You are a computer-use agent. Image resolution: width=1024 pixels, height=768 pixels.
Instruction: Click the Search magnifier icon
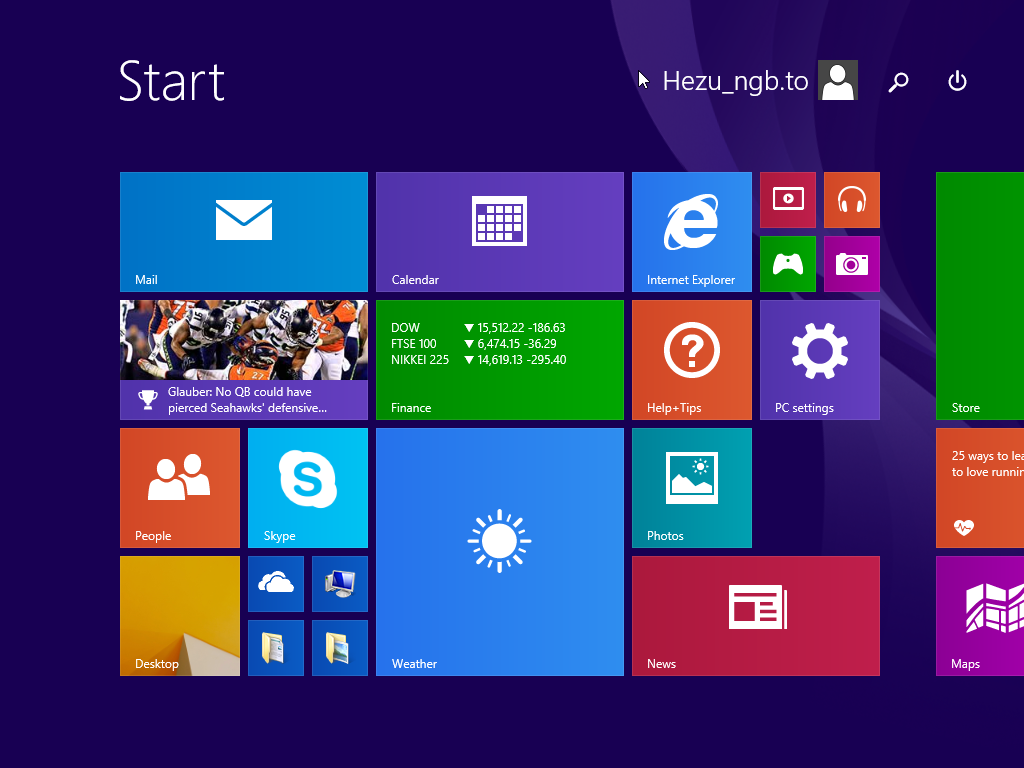click(x=898, y=81)
